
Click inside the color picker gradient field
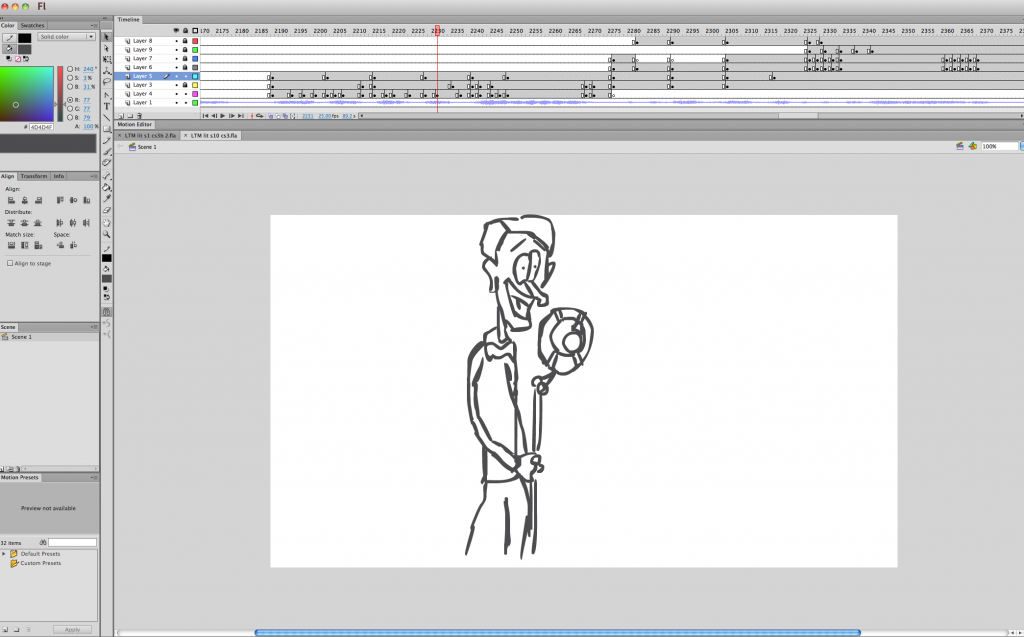(25, 95)
